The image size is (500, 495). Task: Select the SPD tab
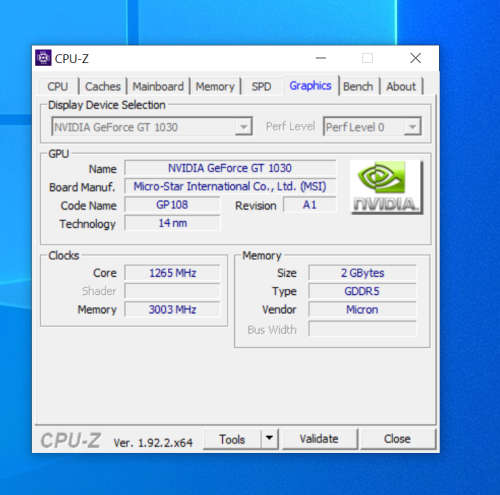261,87
